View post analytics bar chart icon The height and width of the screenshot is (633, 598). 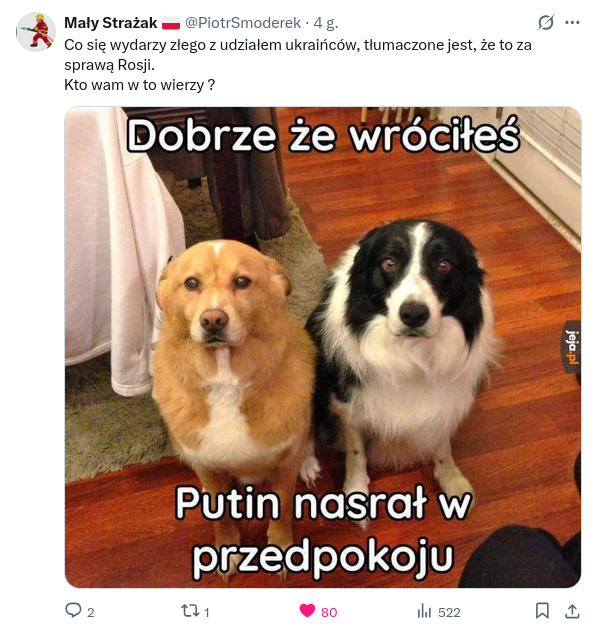coord(424,611)
